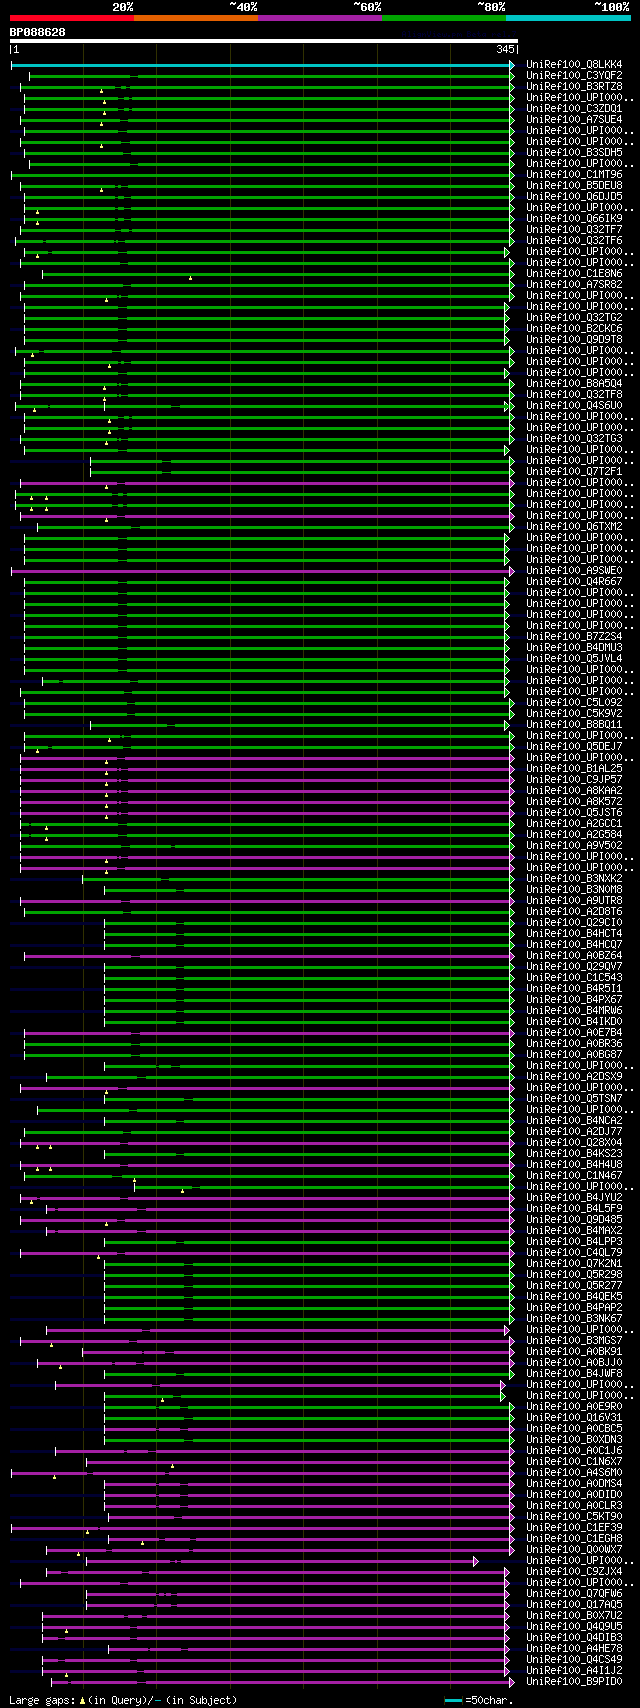Select hit UniRef100_A0E7B4
Viewport: 640px width, 1708px height.
click(x=574, y=1033)
